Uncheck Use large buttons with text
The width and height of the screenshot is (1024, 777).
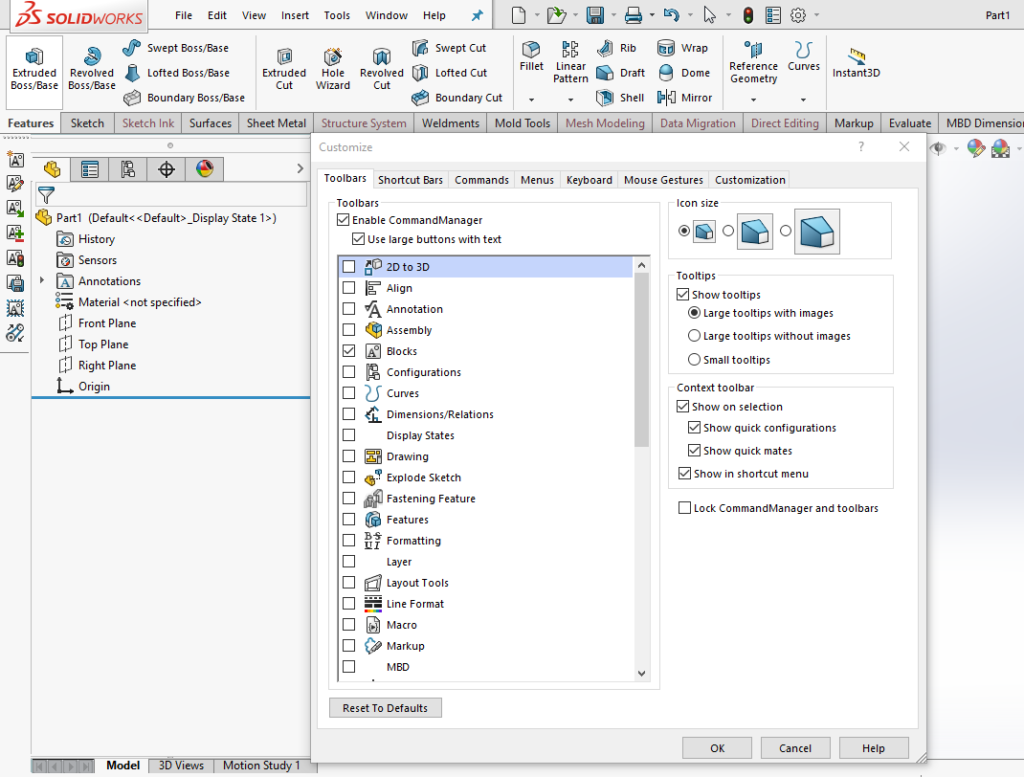[x=358, y=239]
